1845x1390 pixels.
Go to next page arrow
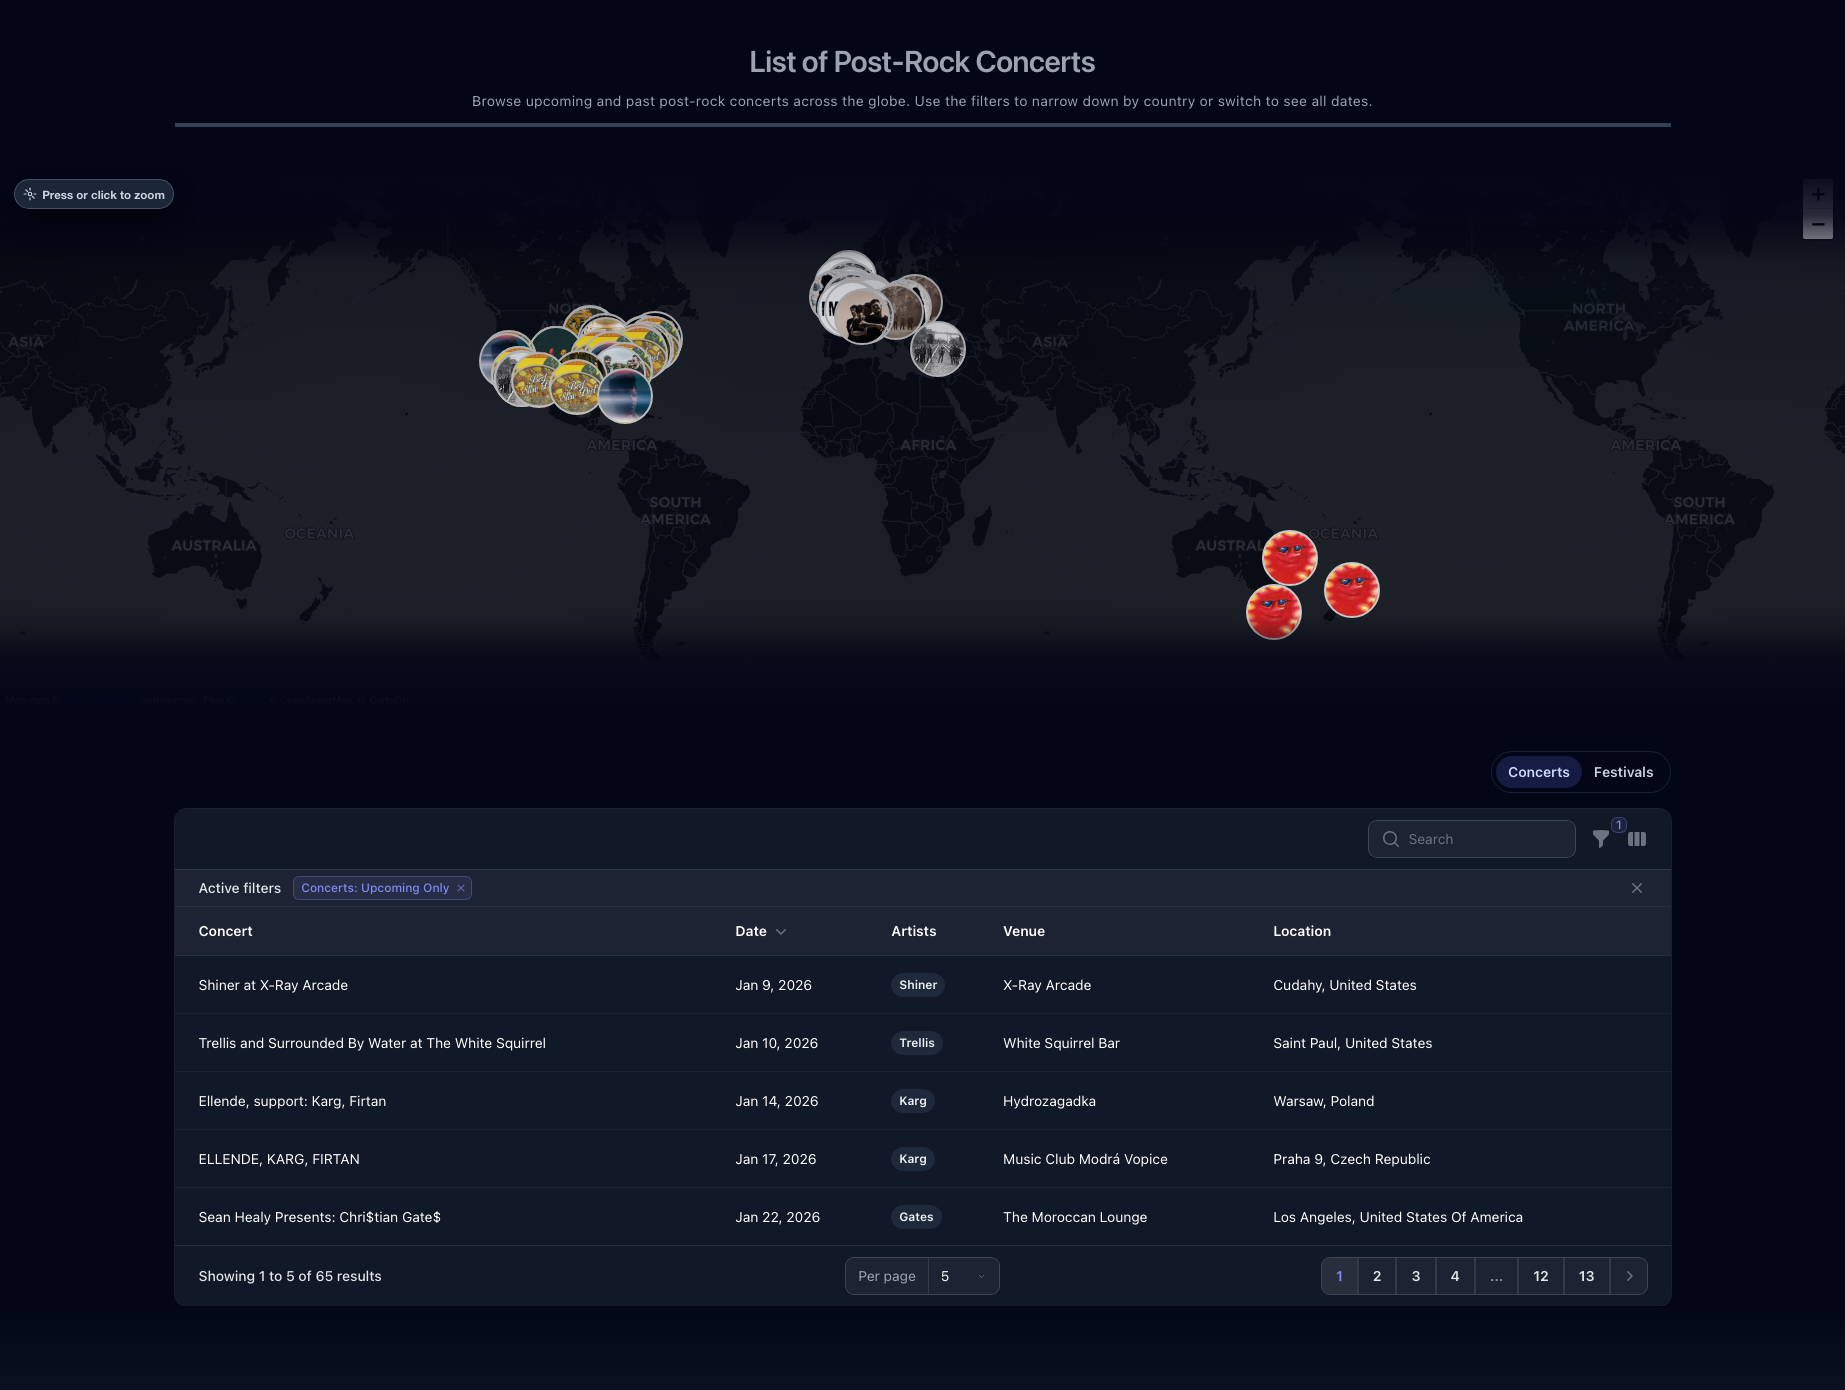(x=1629, y=1276)
